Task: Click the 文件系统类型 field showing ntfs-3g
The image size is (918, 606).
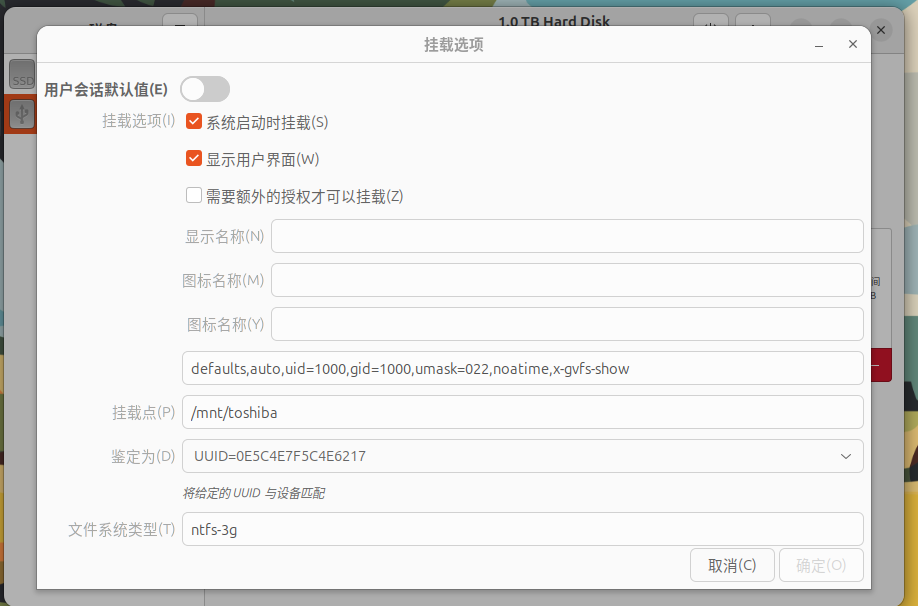Action: tap(522, 530)
